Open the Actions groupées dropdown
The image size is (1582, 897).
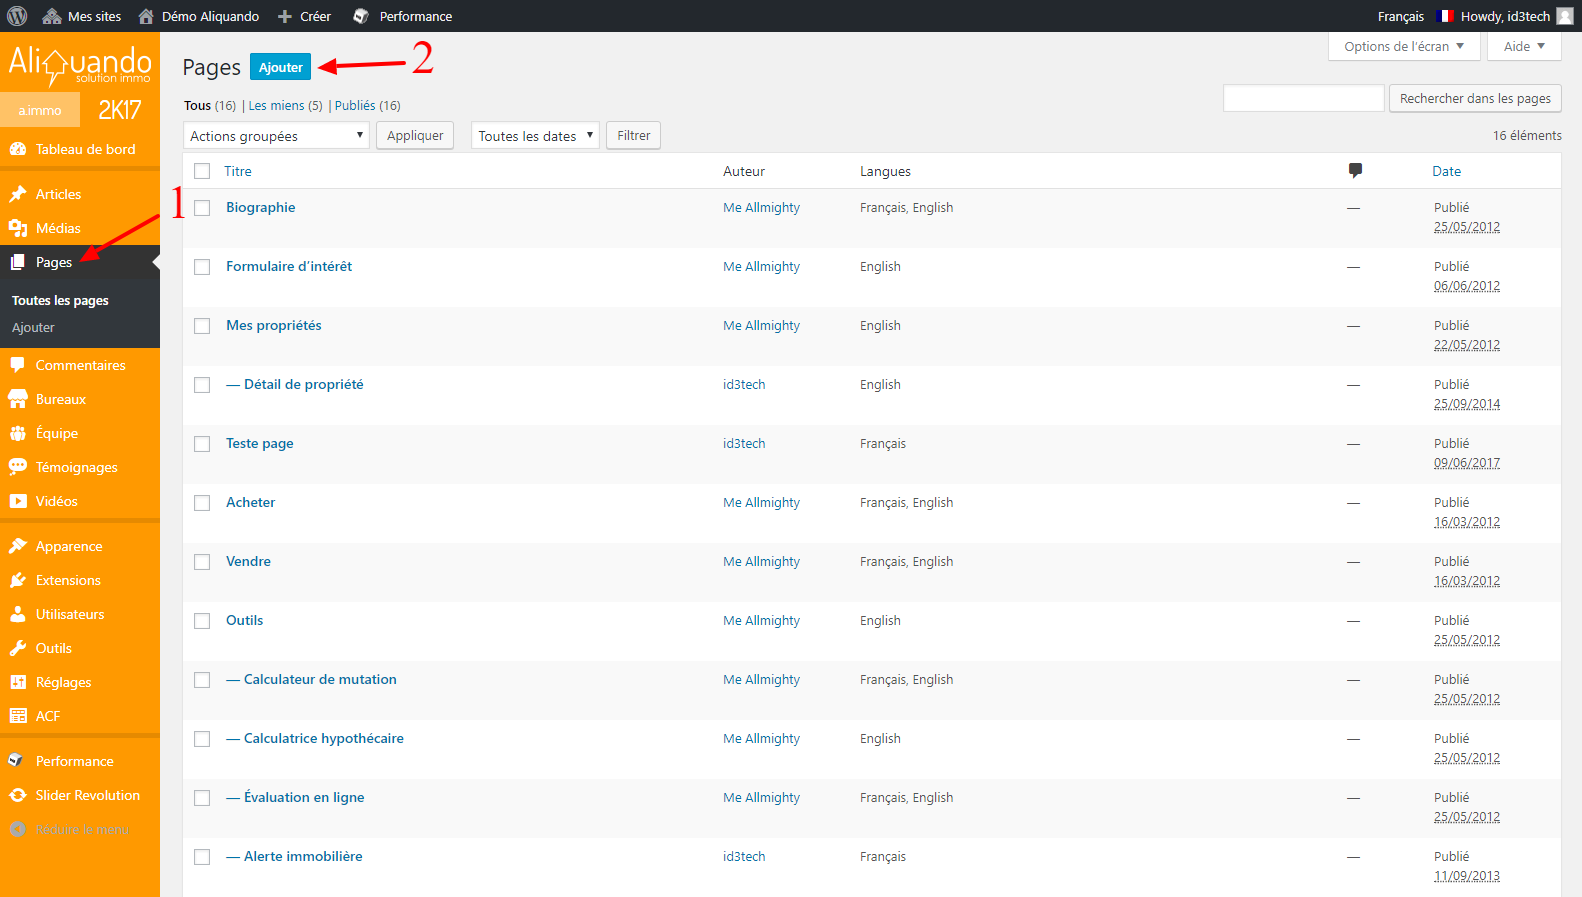[276, 136]
